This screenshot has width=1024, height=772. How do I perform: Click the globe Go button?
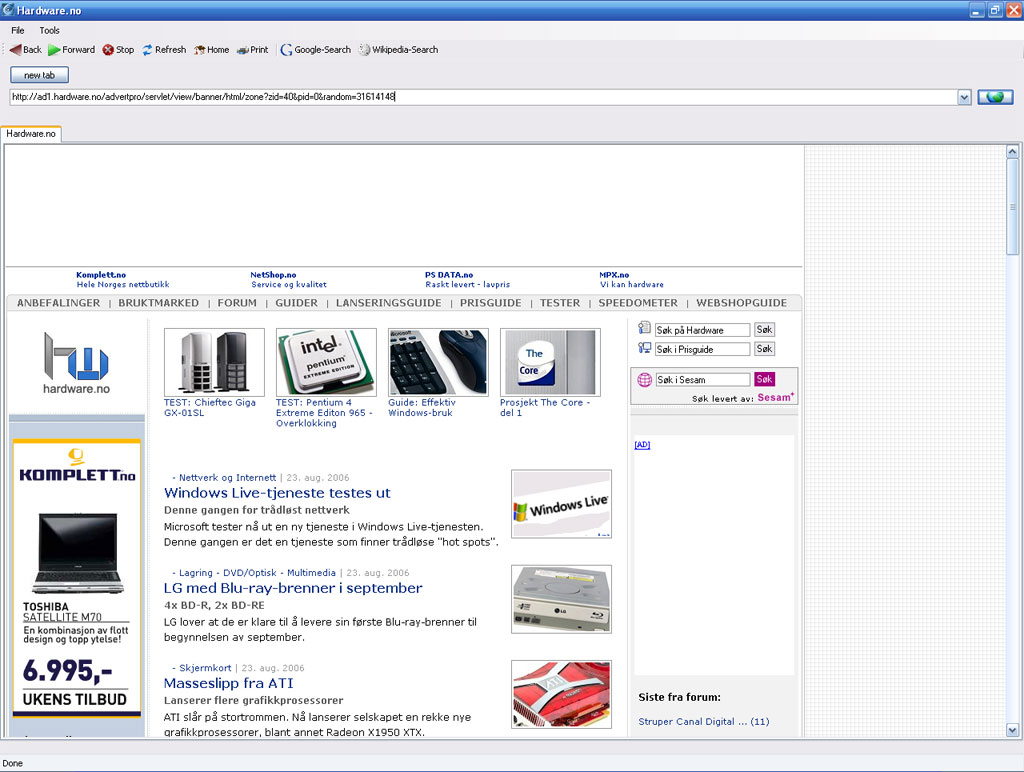click(995, 97)
